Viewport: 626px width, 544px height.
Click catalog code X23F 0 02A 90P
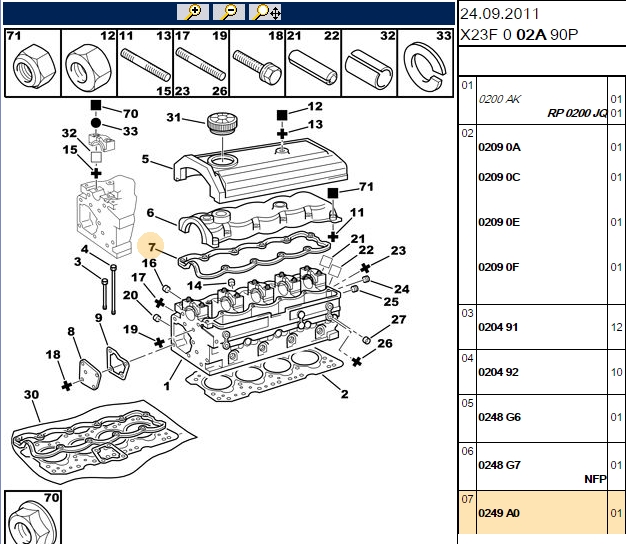pyautogui.click(x=519, y=35)
